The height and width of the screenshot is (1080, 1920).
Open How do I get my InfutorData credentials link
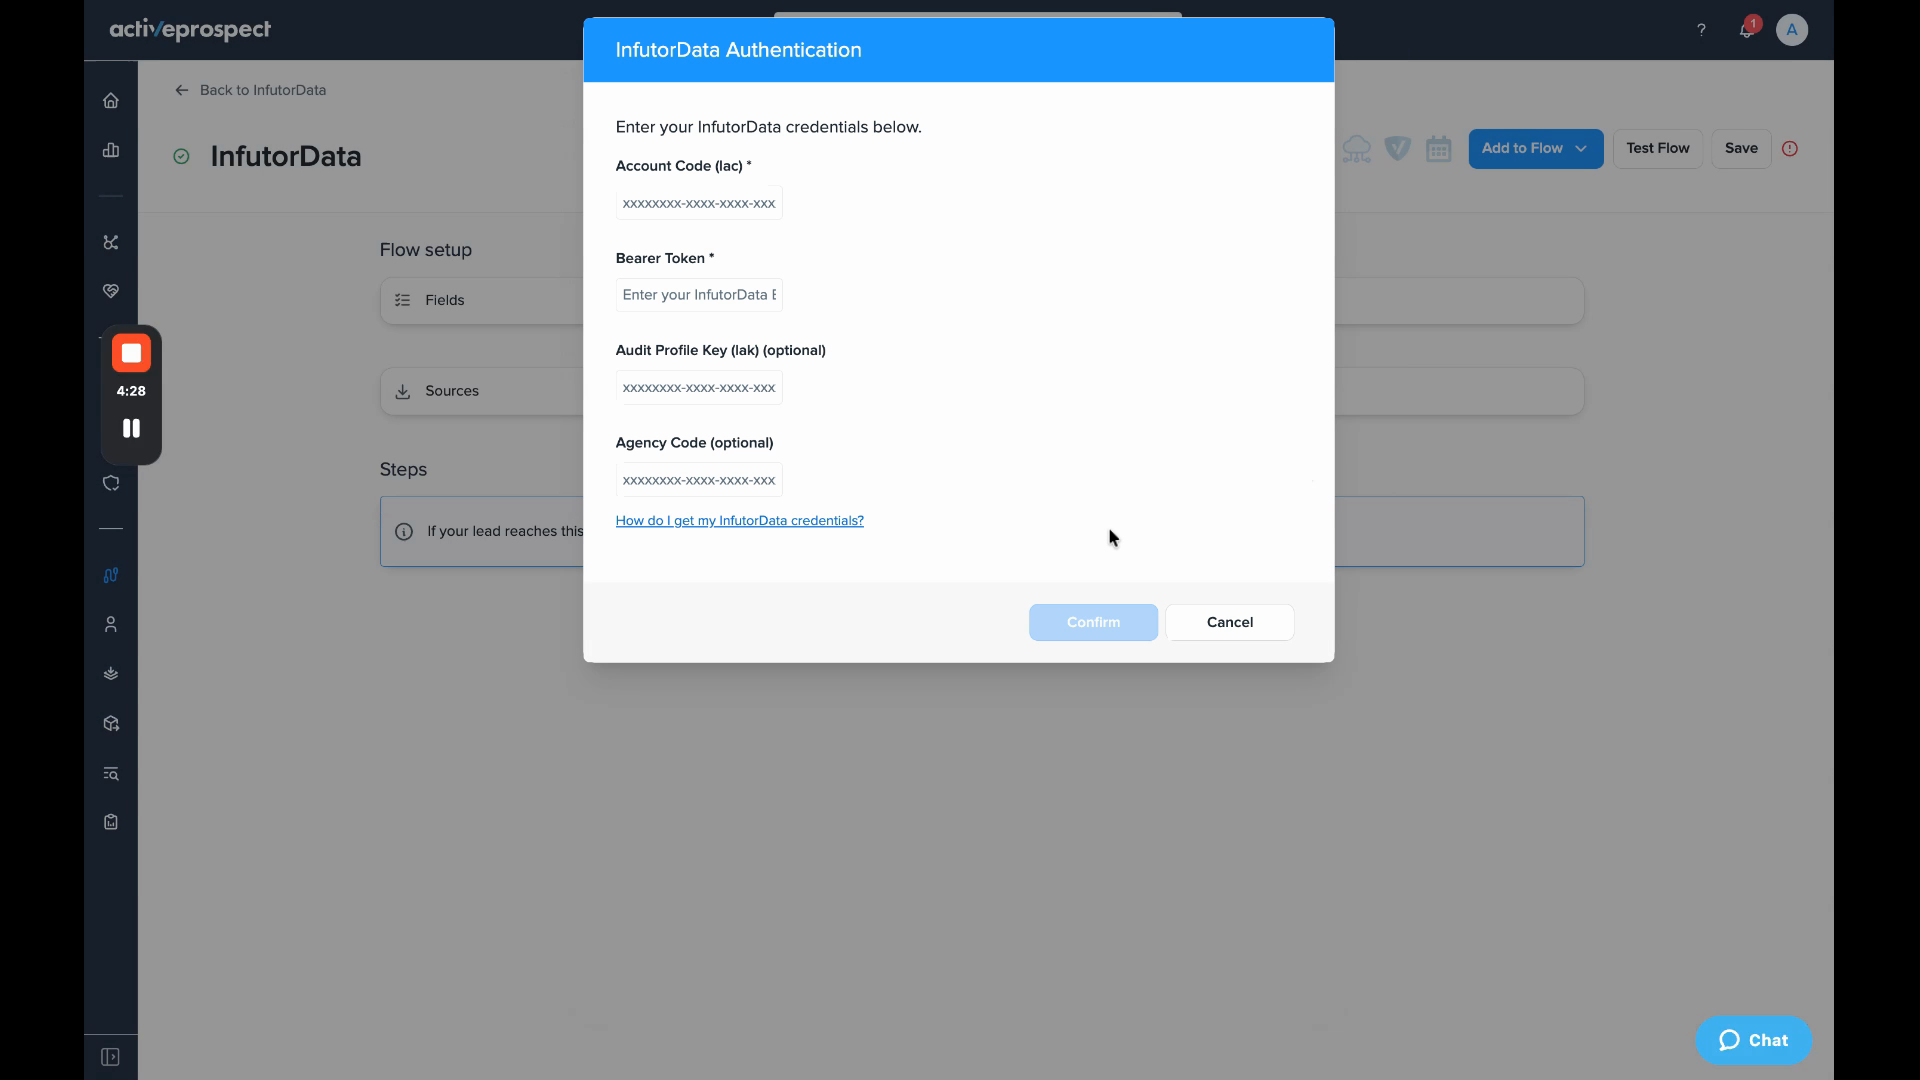pos(740,521)
